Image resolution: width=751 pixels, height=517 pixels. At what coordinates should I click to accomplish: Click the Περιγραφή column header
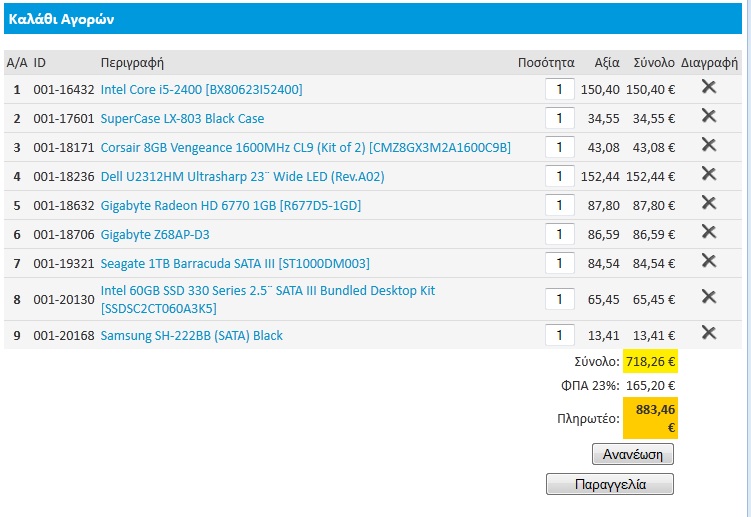132,63
